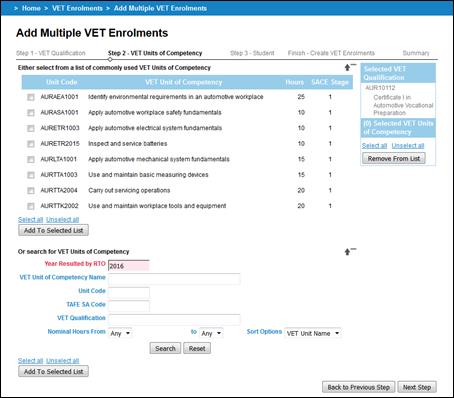Viewport: 454px width, 398px height.
Task: Click Add To Selected List below search form
Action: click(x=53, y=371)
